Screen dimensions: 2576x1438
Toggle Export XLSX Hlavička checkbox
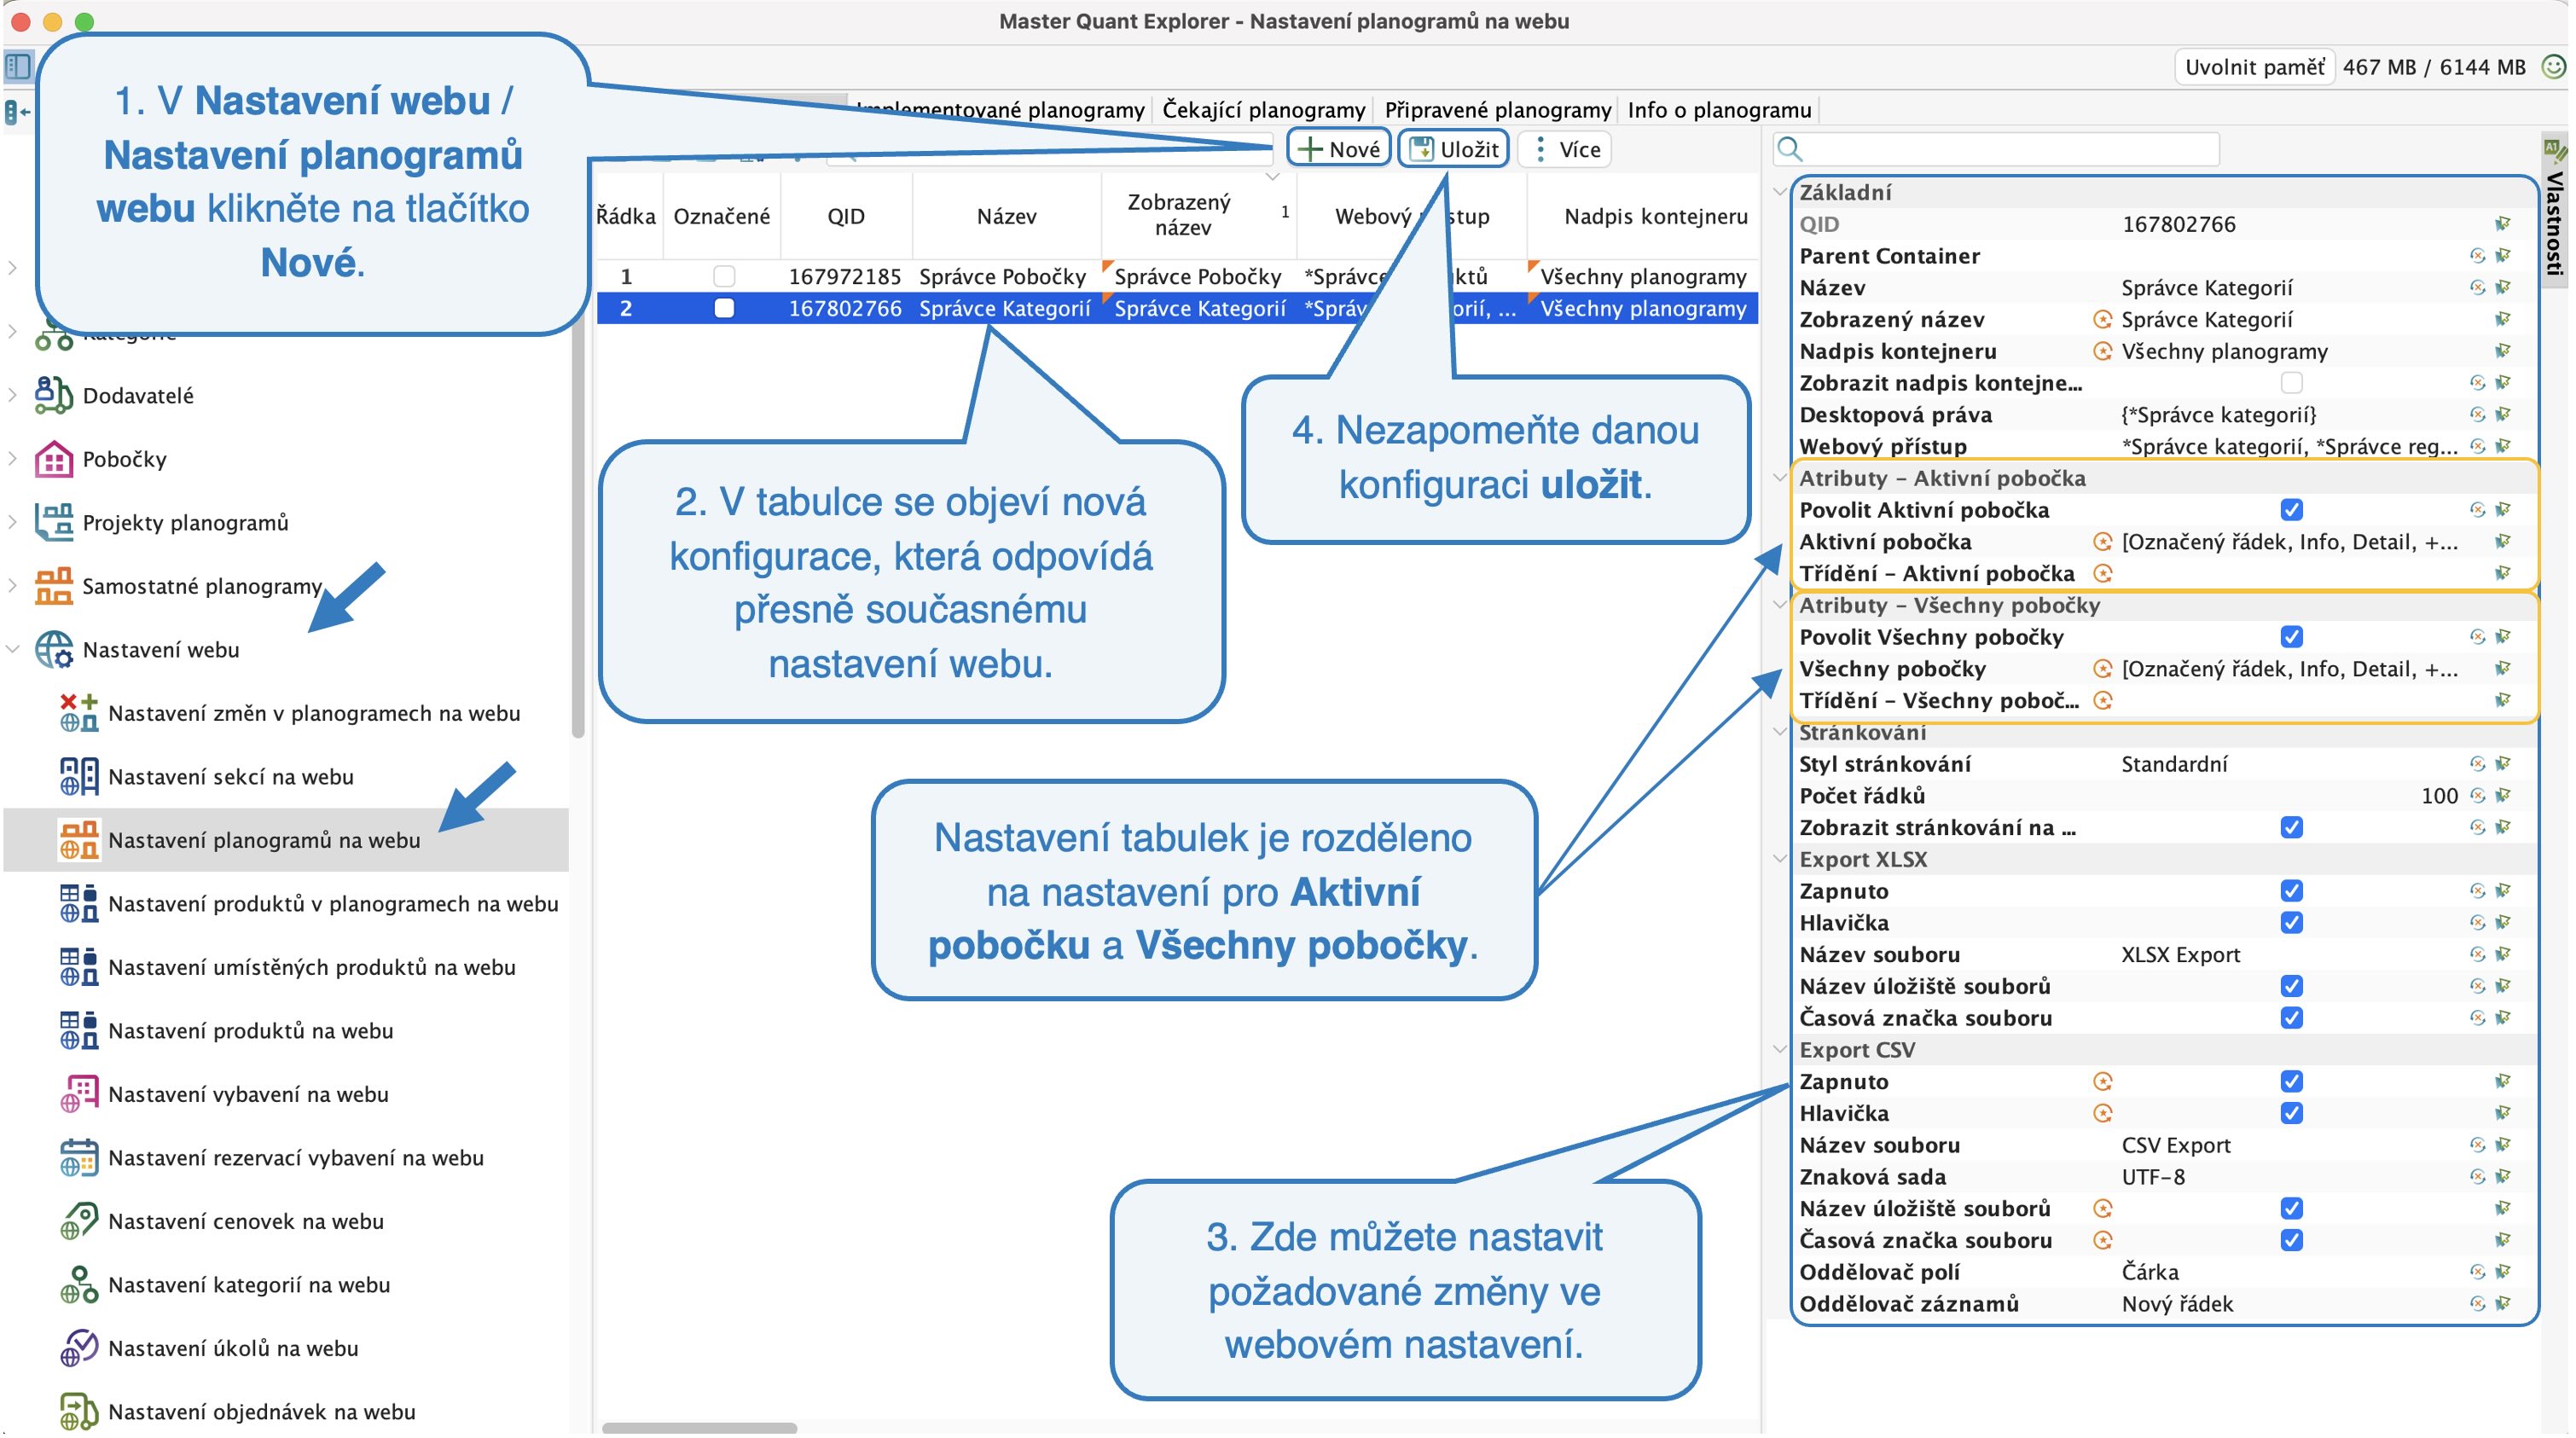[x=2291, y=922]
